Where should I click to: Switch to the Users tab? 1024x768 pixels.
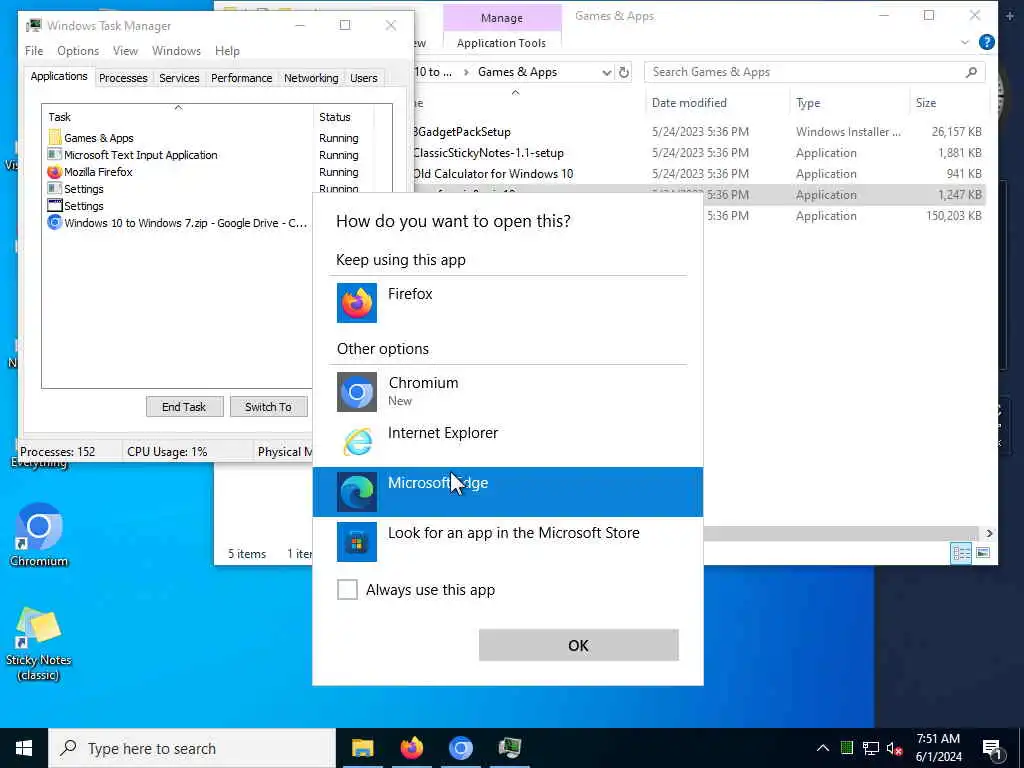click(364, 78)
